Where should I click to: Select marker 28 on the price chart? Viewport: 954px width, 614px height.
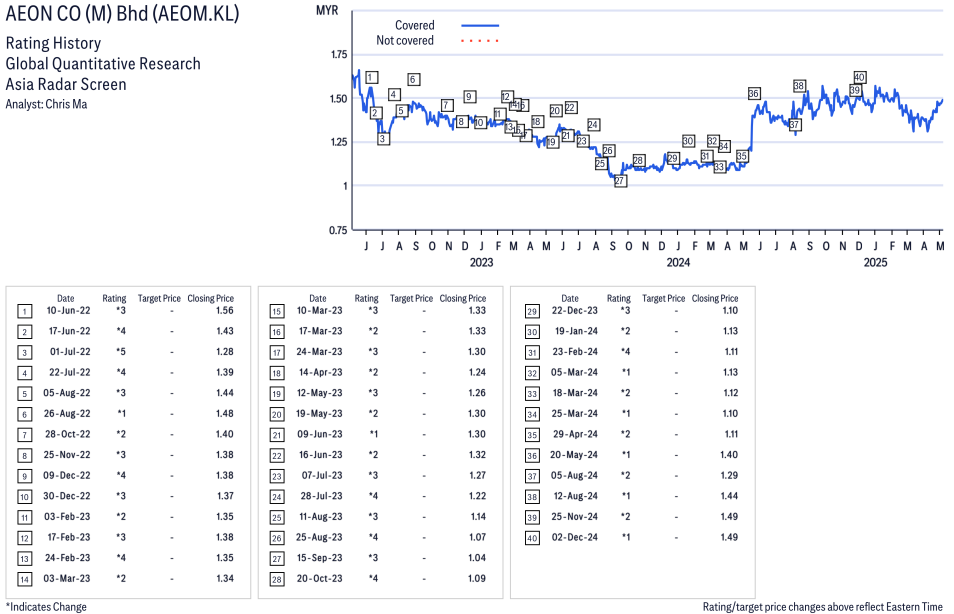[638, 161]
